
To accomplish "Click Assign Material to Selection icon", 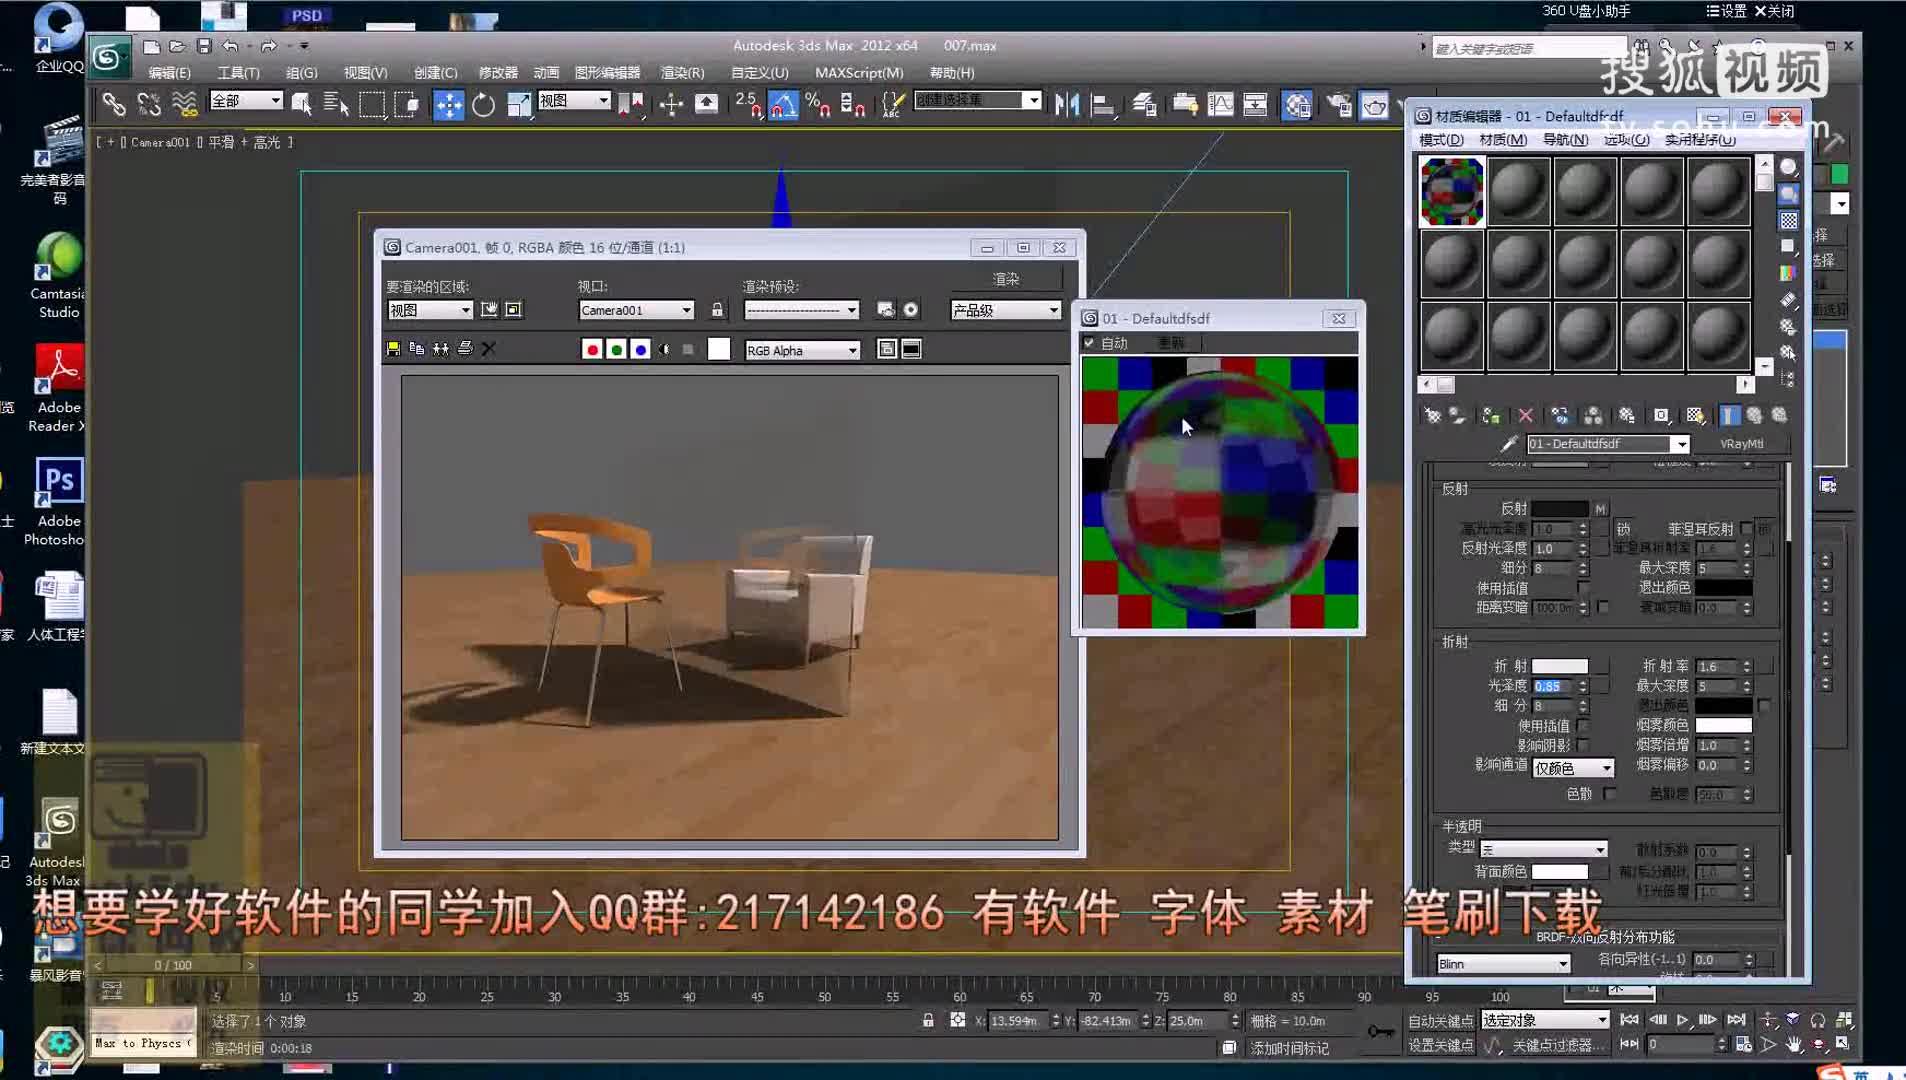I will 1491,415.
